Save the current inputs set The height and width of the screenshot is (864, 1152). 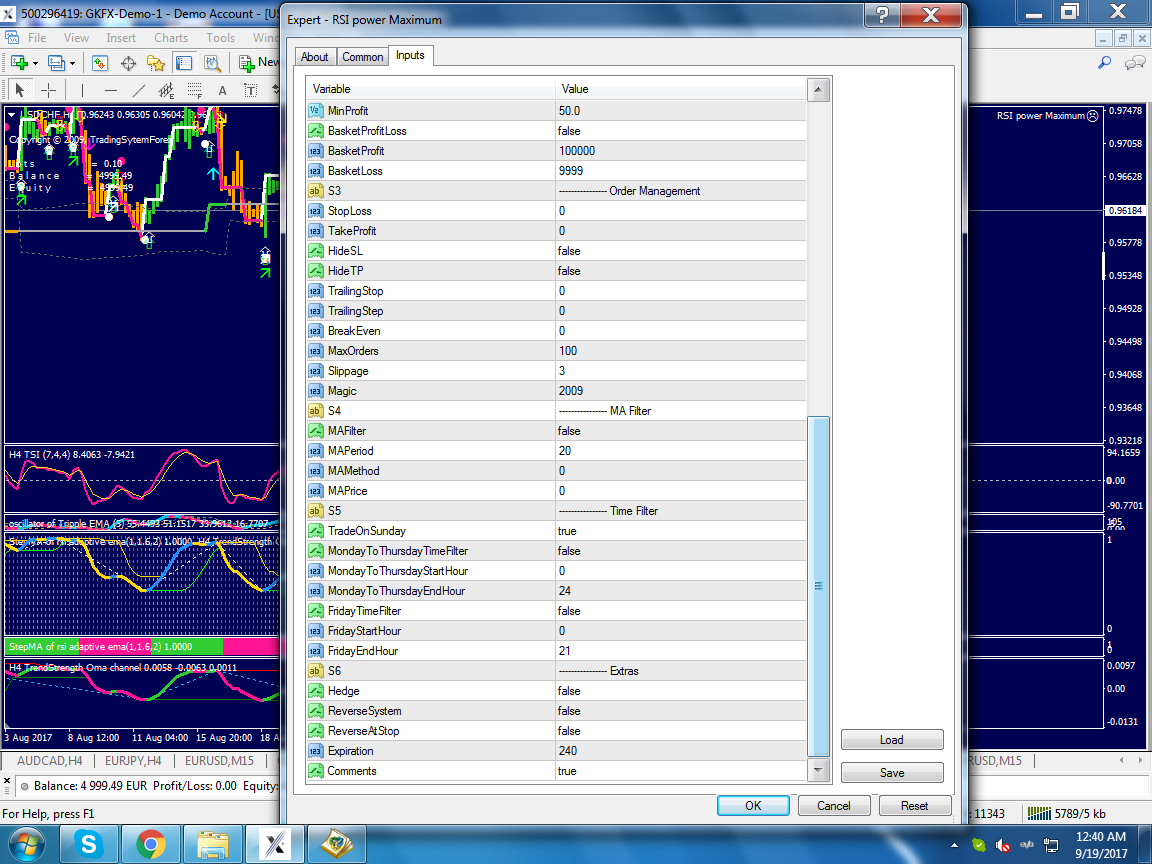[x=892, y=772]
